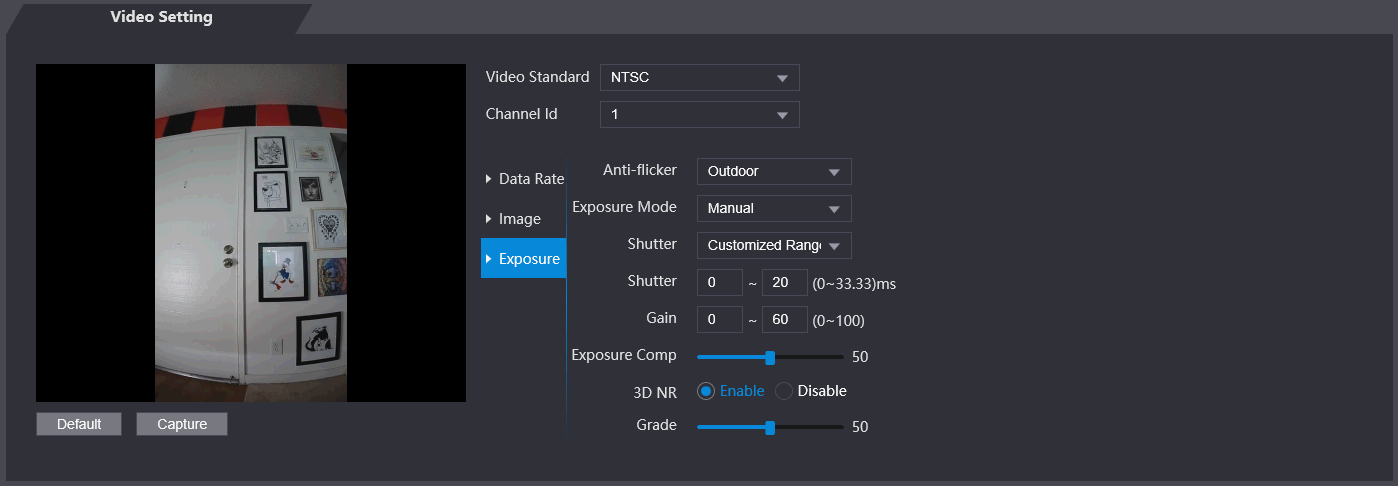Image resolution: width=1398 pixels, height=486 pixels.
Task: Click the Exposure Comp slider handle
Action: tap(770, 357)
